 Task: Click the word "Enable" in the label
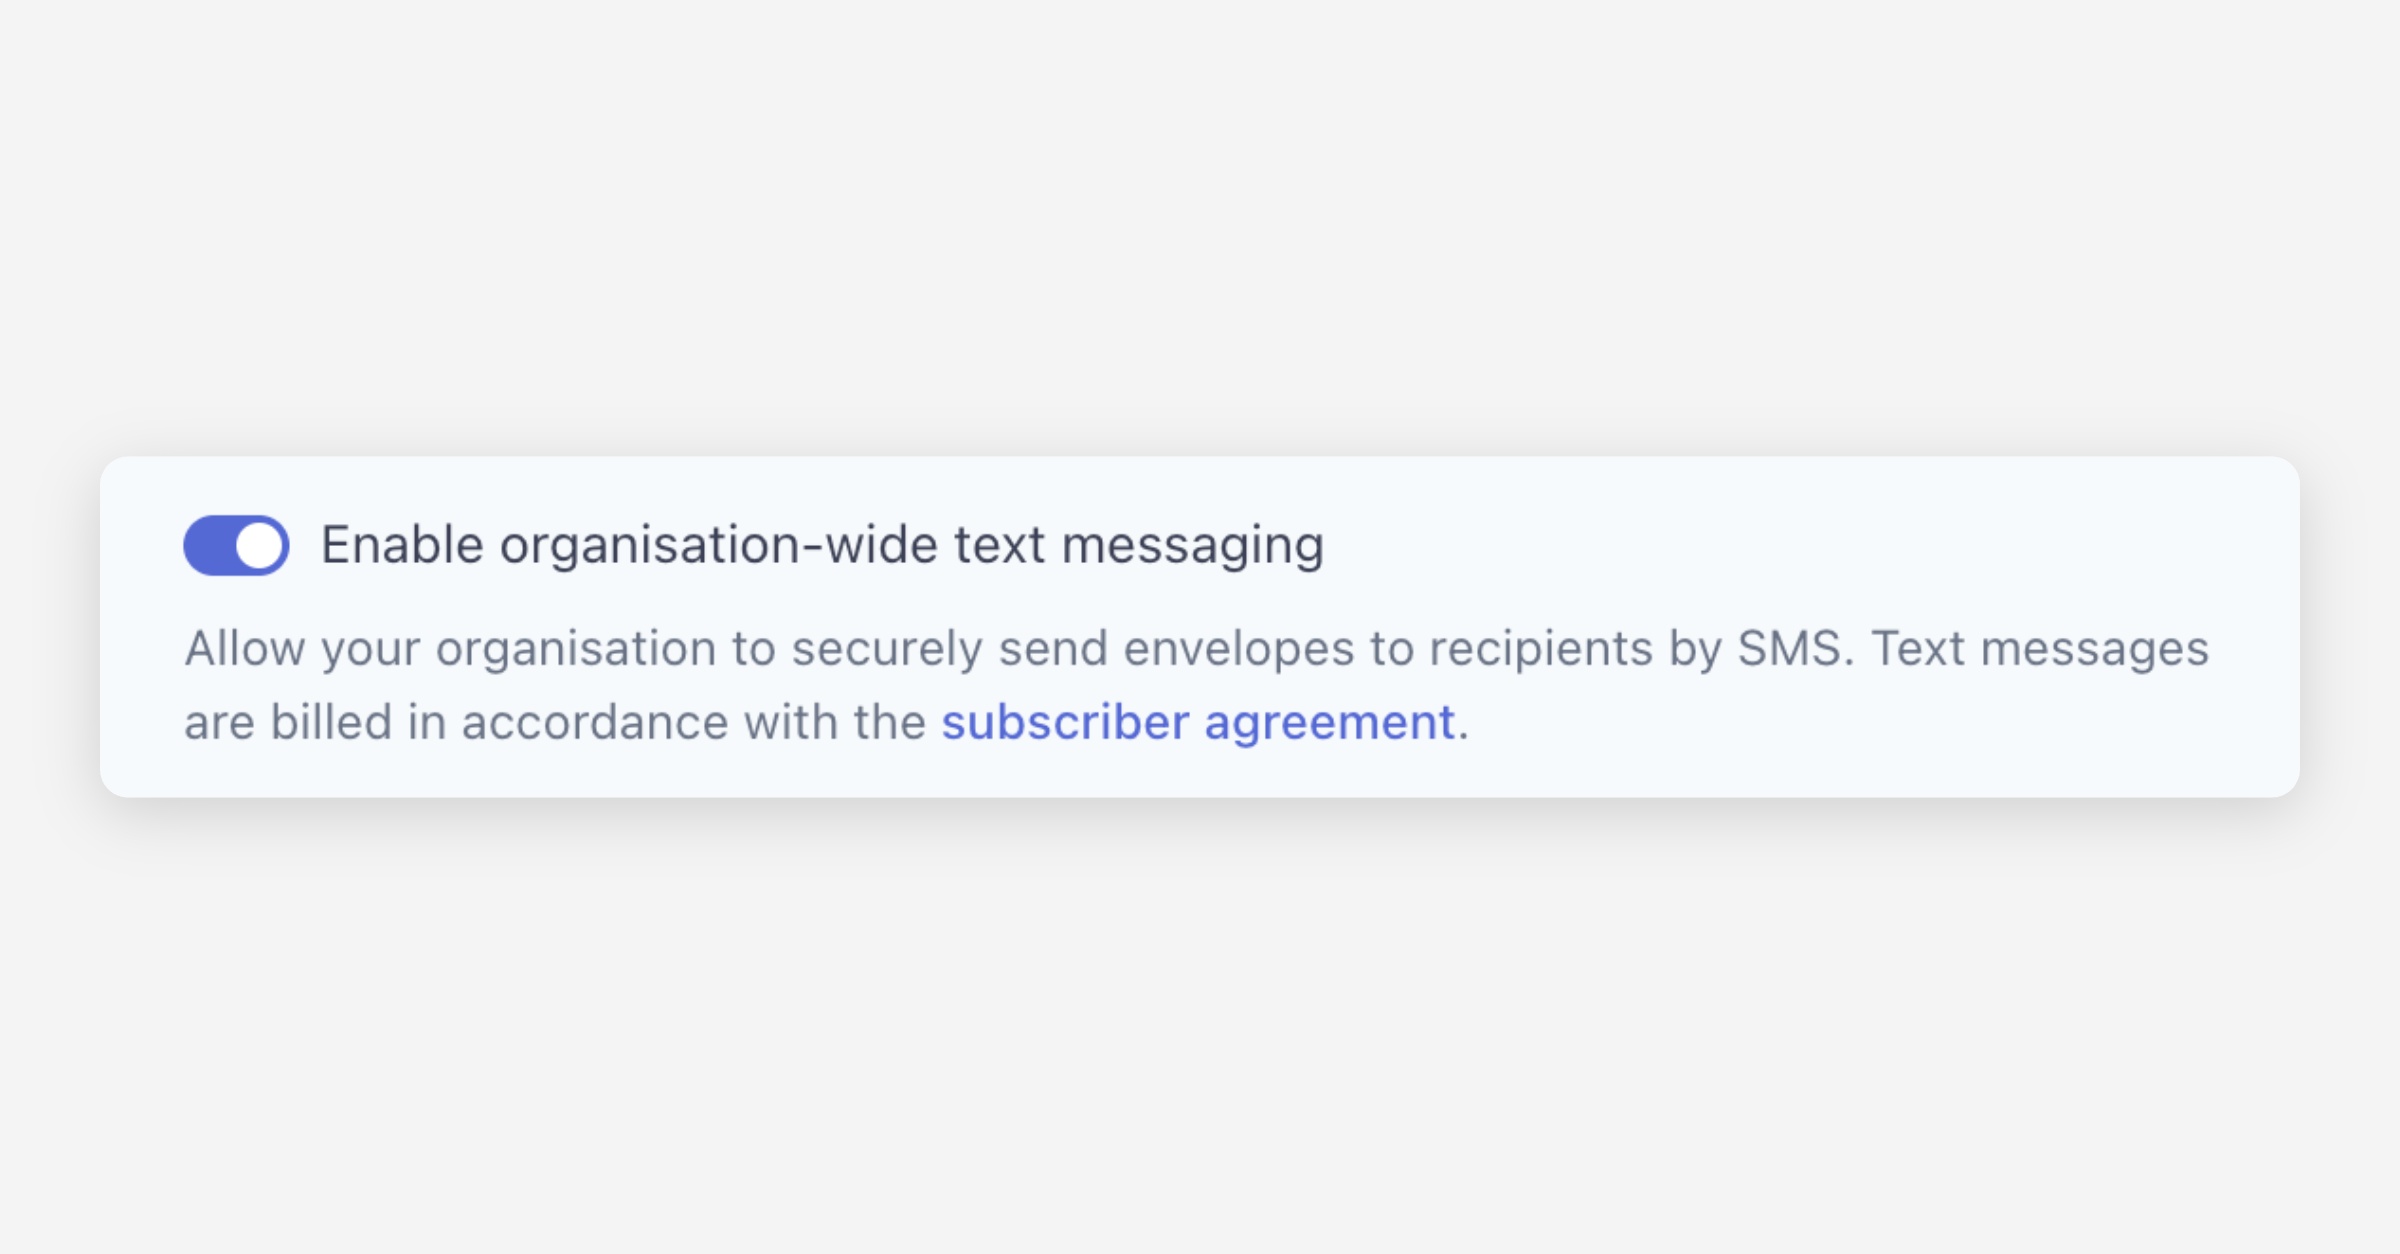coord(402,546)
